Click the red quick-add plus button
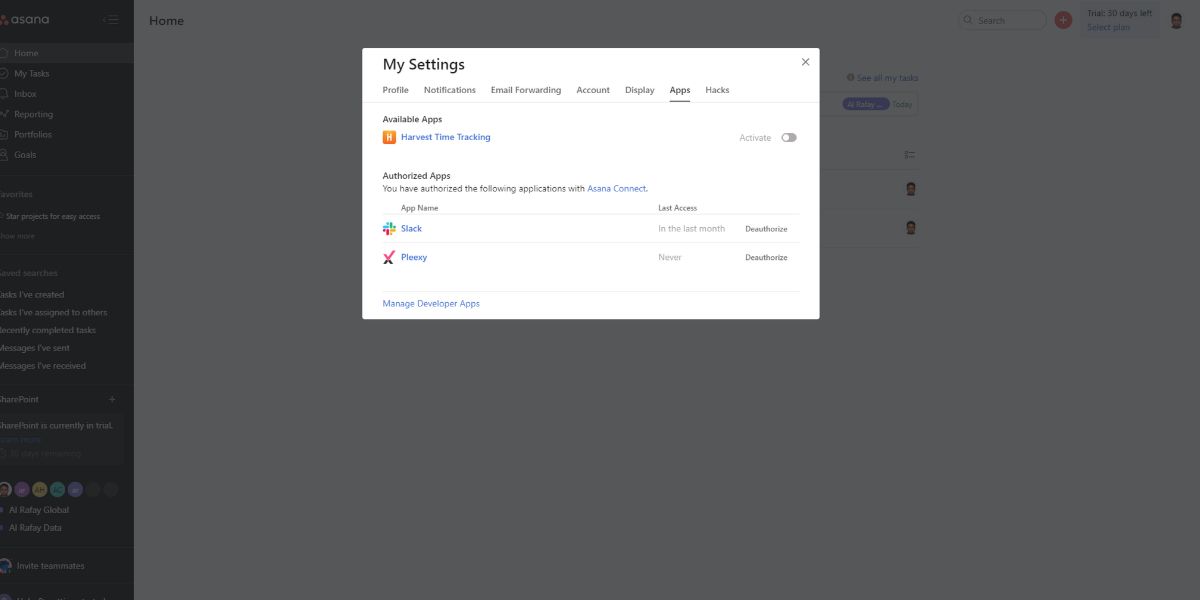Screen dimensions: 1200x600 1063,20
